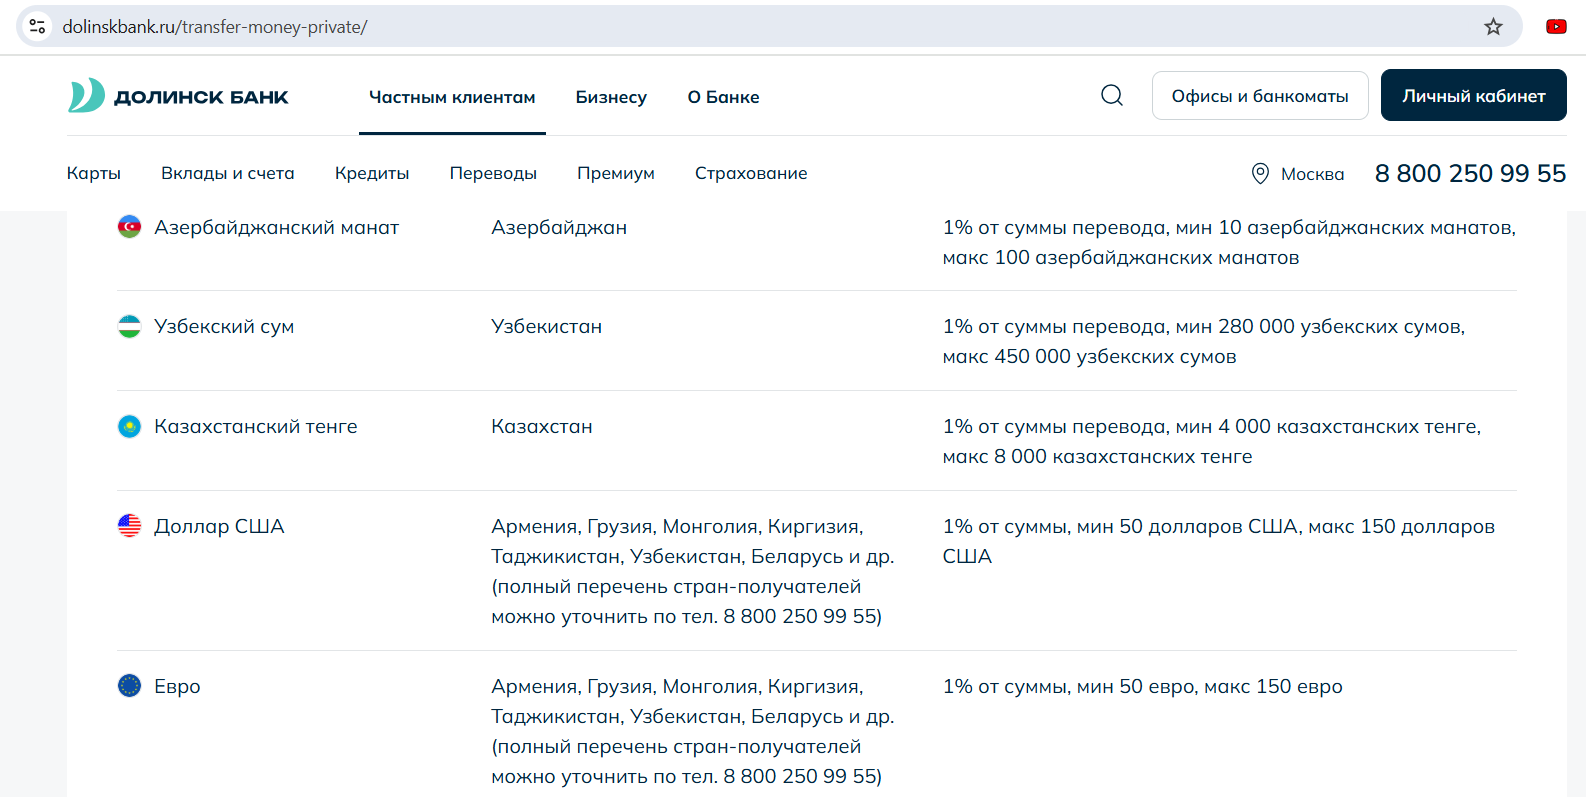Click the Kazakh tenge commission text
Image resolution: width=1586 pixels, height=797 pixels.
coord(1211,441)
